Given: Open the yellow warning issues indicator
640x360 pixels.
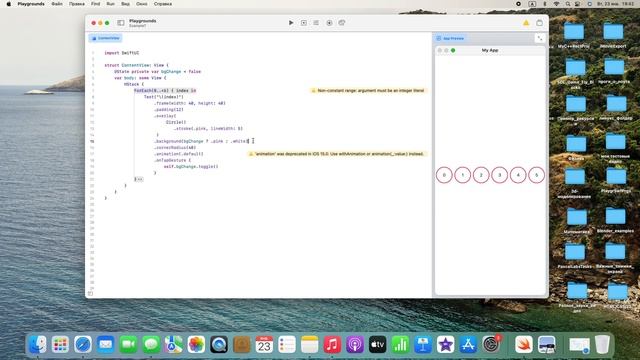Looking at the screenshot, I should pyautogui.click(x=526, y=23).
